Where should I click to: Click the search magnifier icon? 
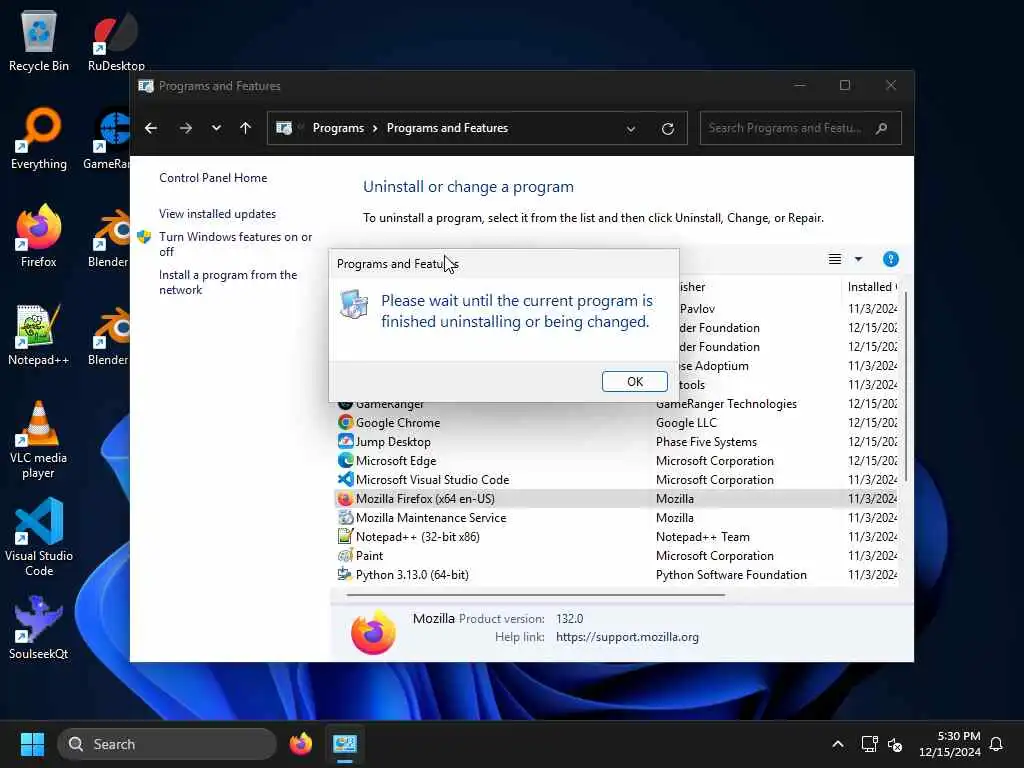(x=882, y=128)
